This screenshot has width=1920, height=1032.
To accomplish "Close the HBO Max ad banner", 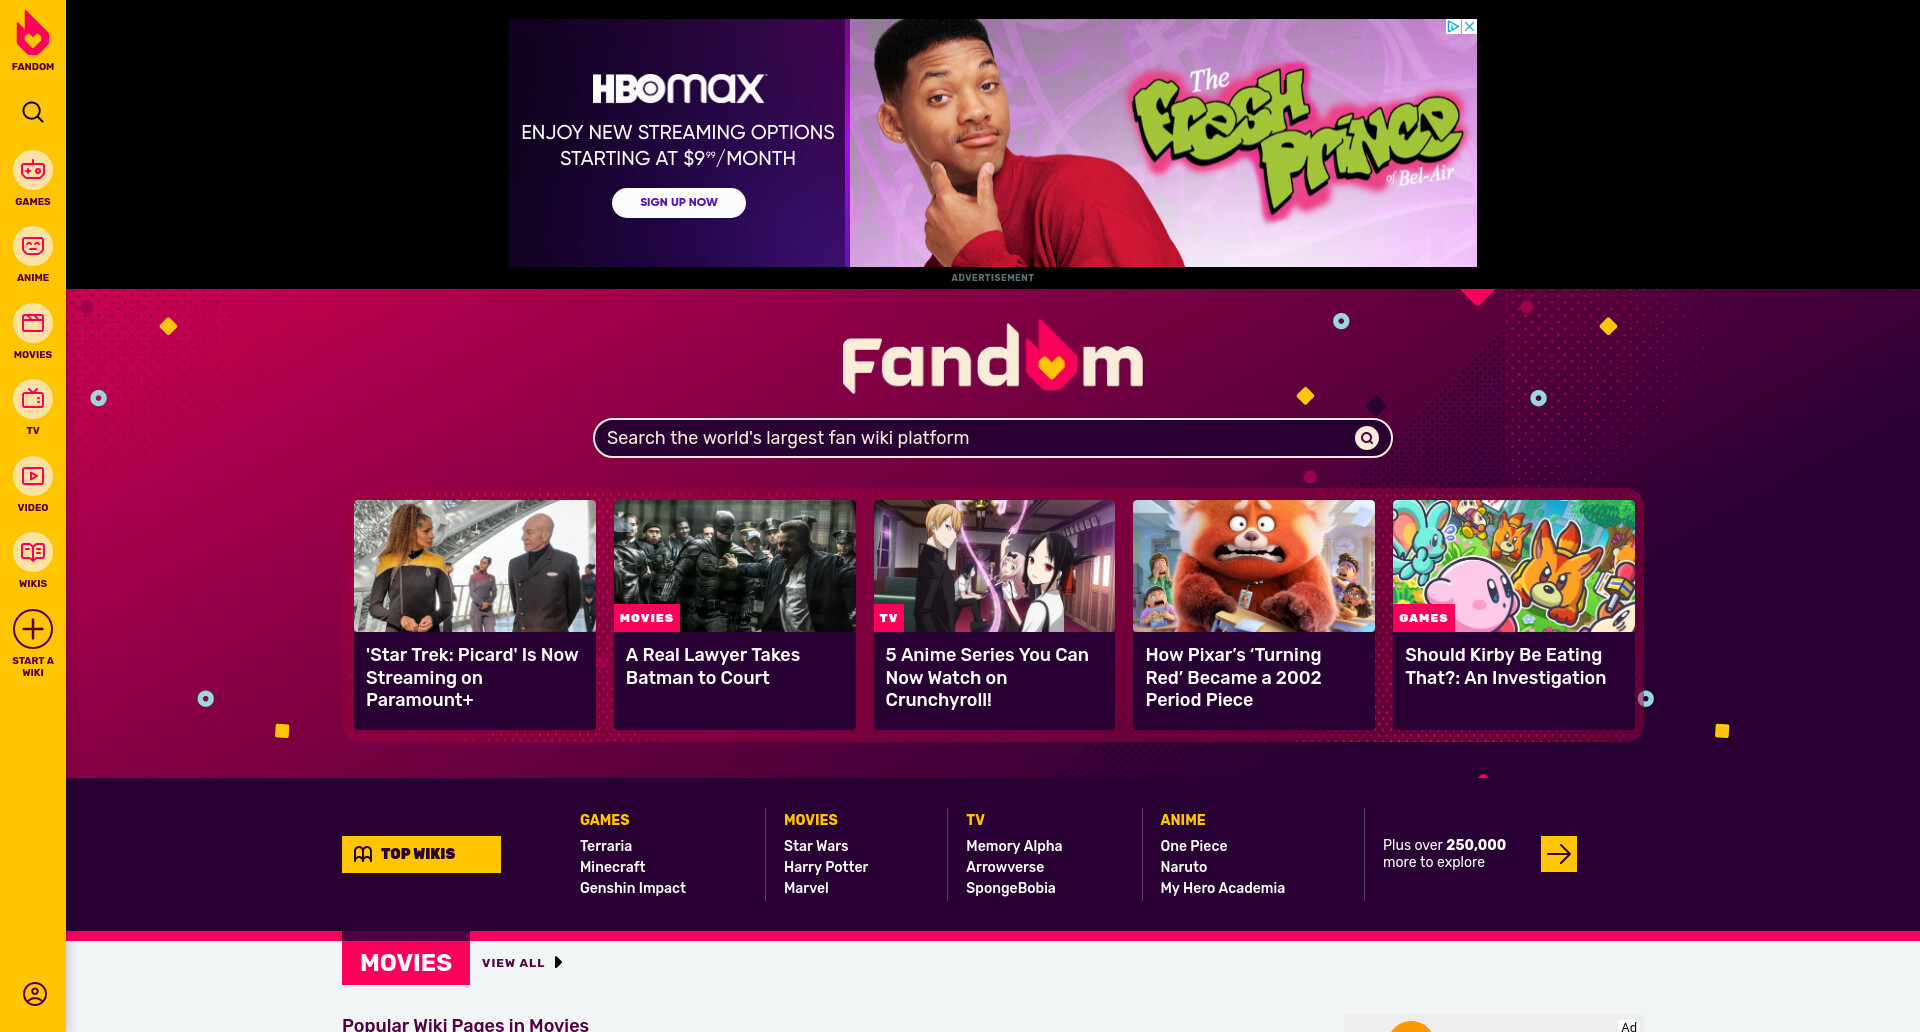I will (1469, 27).
